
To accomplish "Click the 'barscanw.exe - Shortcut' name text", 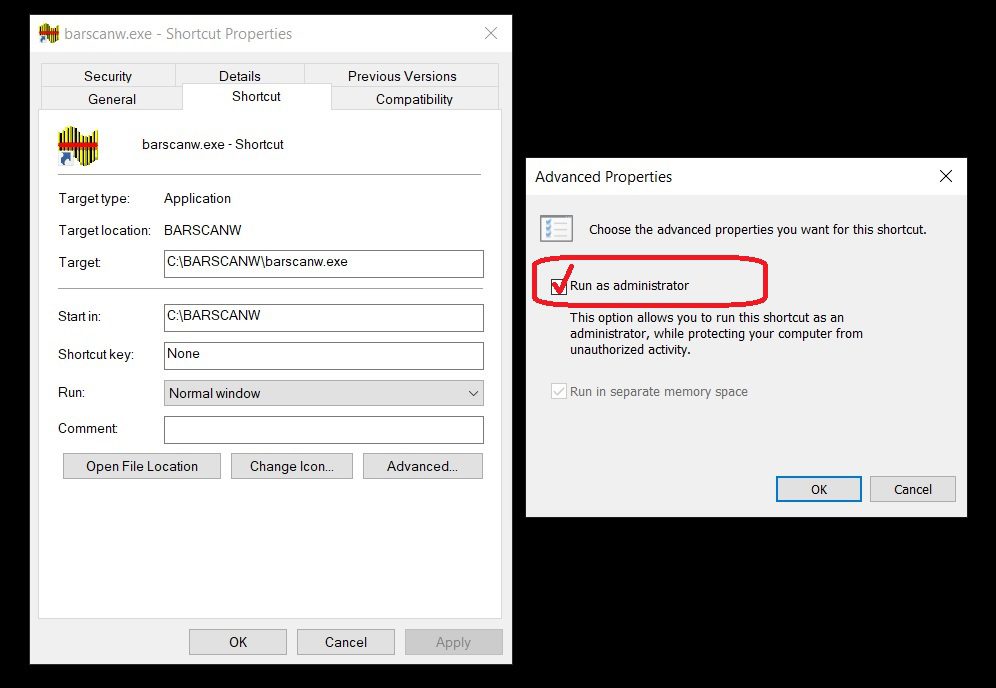I will pos(213,144).
